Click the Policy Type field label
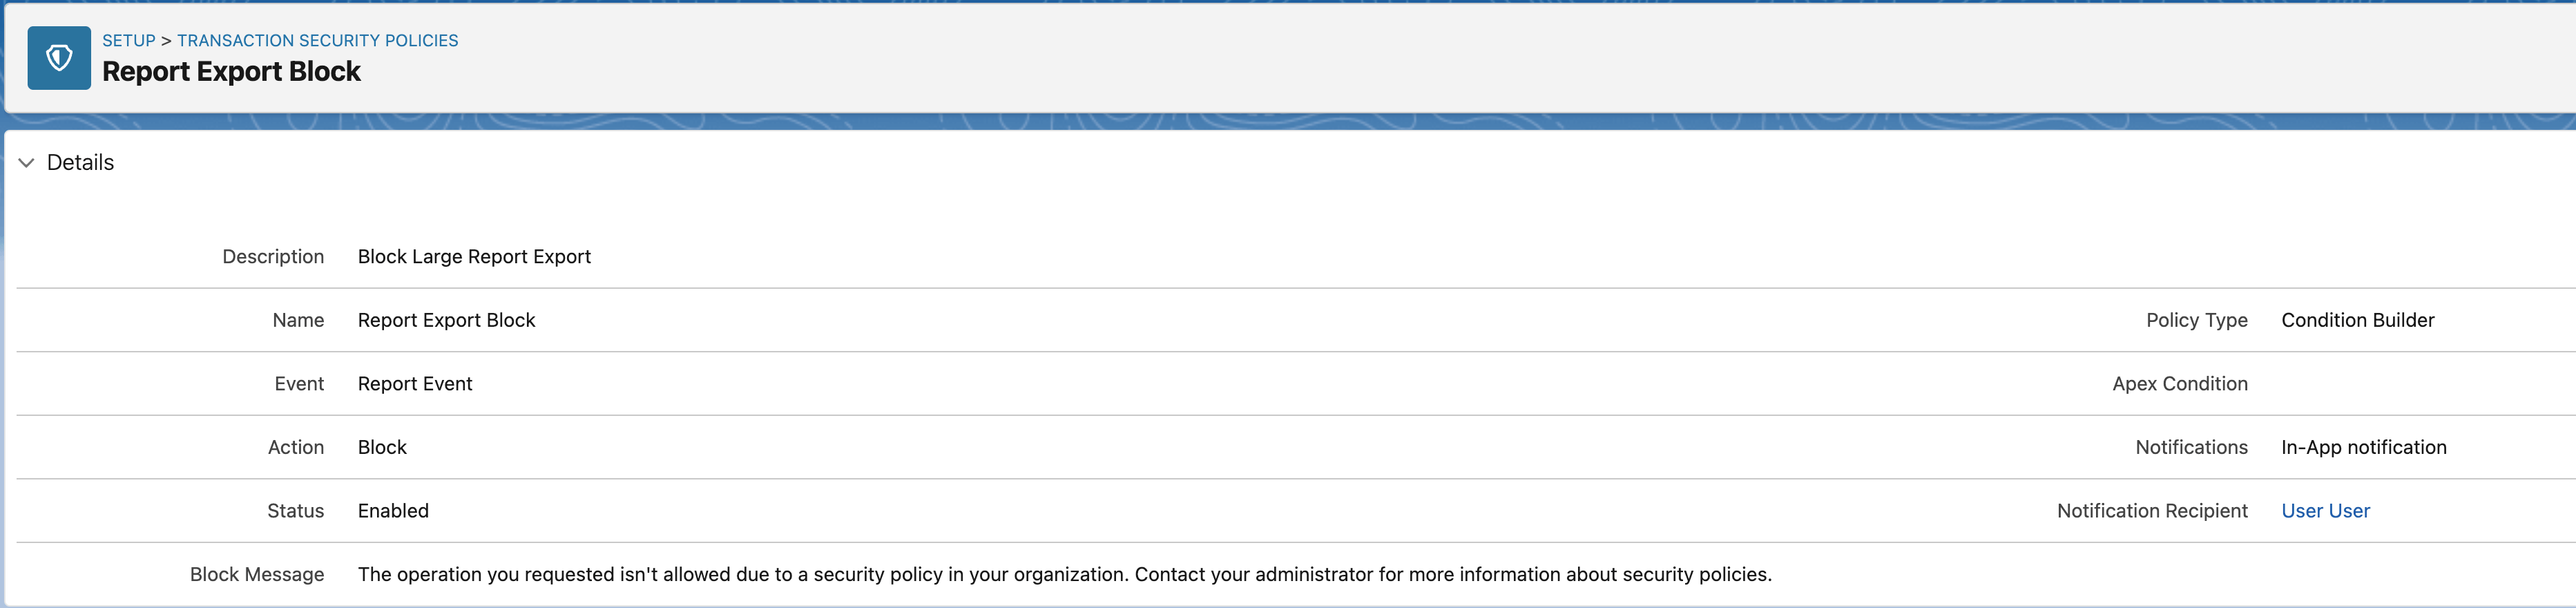Image resolution: width=2576 pixels, height=608 pixels. pos(2196,320)
